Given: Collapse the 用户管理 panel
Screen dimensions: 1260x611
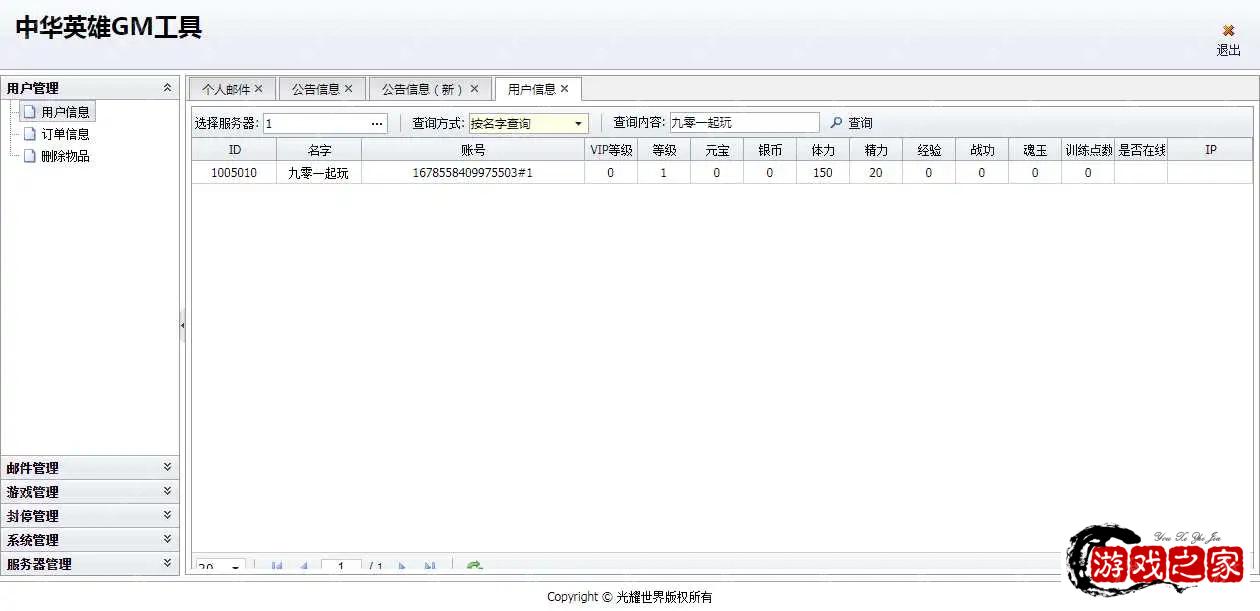Looking at the screenshot, I should click(x=167, y=88).
